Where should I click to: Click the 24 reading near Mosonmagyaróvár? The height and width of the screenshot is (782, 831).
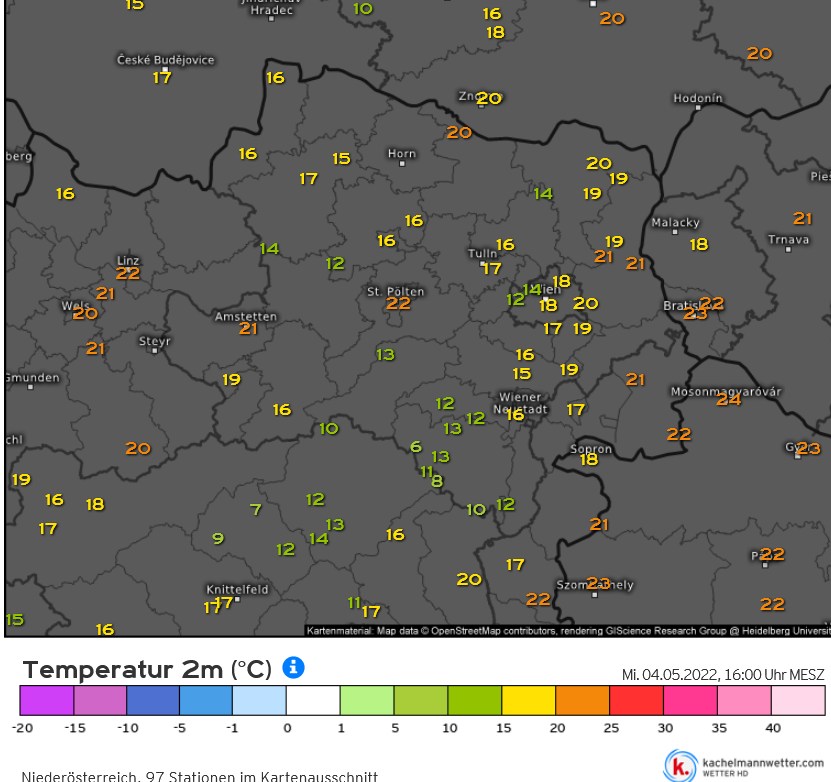pyautogui.click(x=728, y=399)
